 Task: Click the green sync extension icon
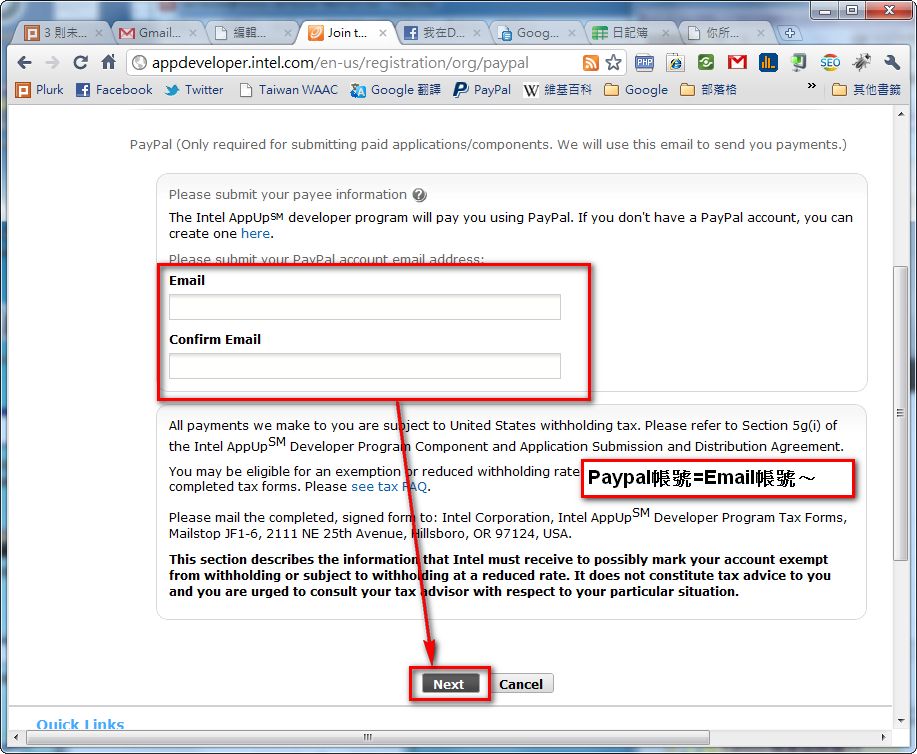pos(706,63)
